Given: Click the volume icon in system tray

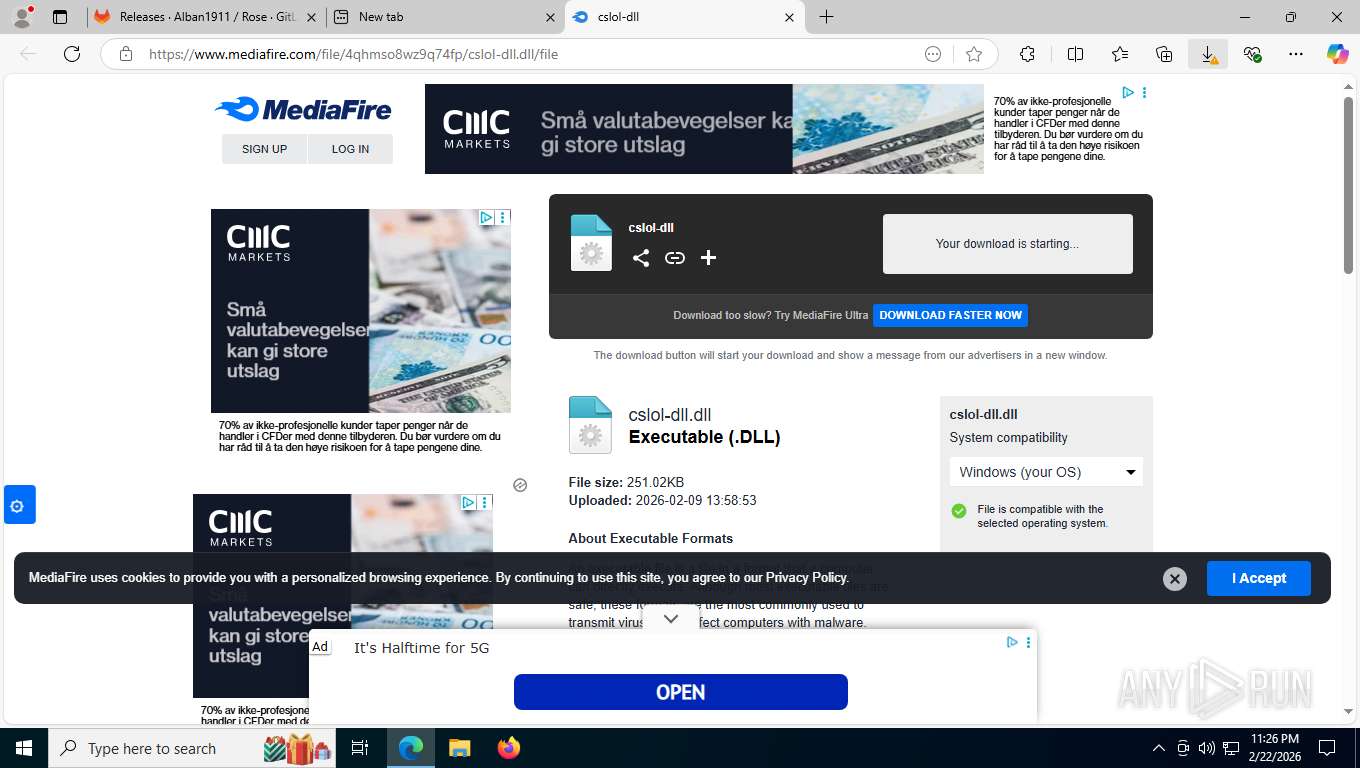Looking at the screenshot, I should 1206,748.
